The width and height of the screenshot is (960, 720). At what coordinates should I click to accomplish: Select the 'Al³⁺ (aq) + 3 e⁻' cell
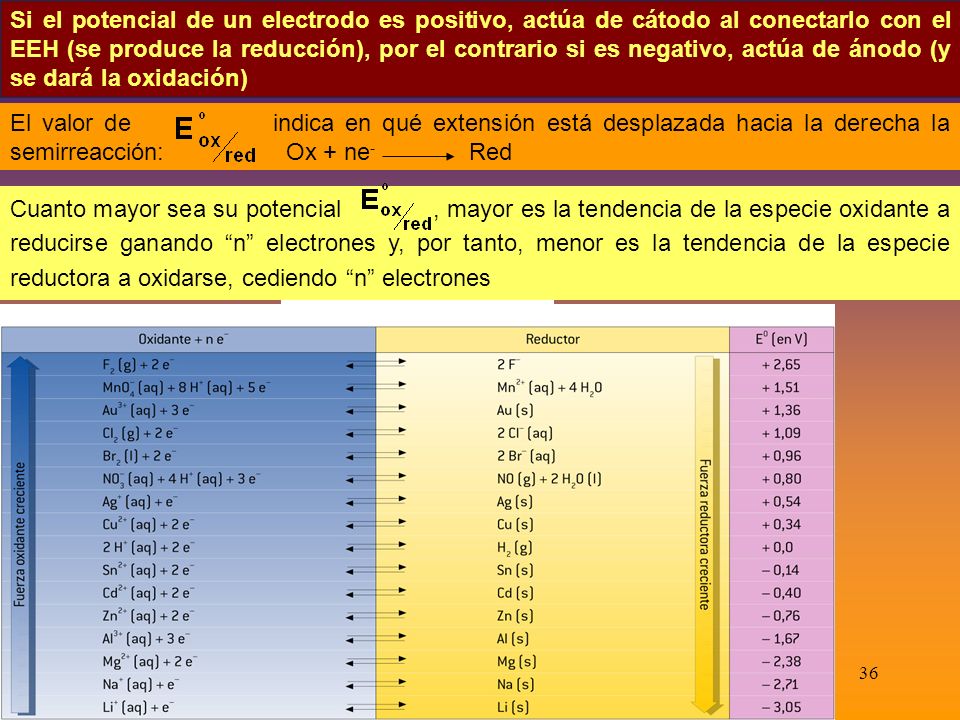click(x=146, y=639)
